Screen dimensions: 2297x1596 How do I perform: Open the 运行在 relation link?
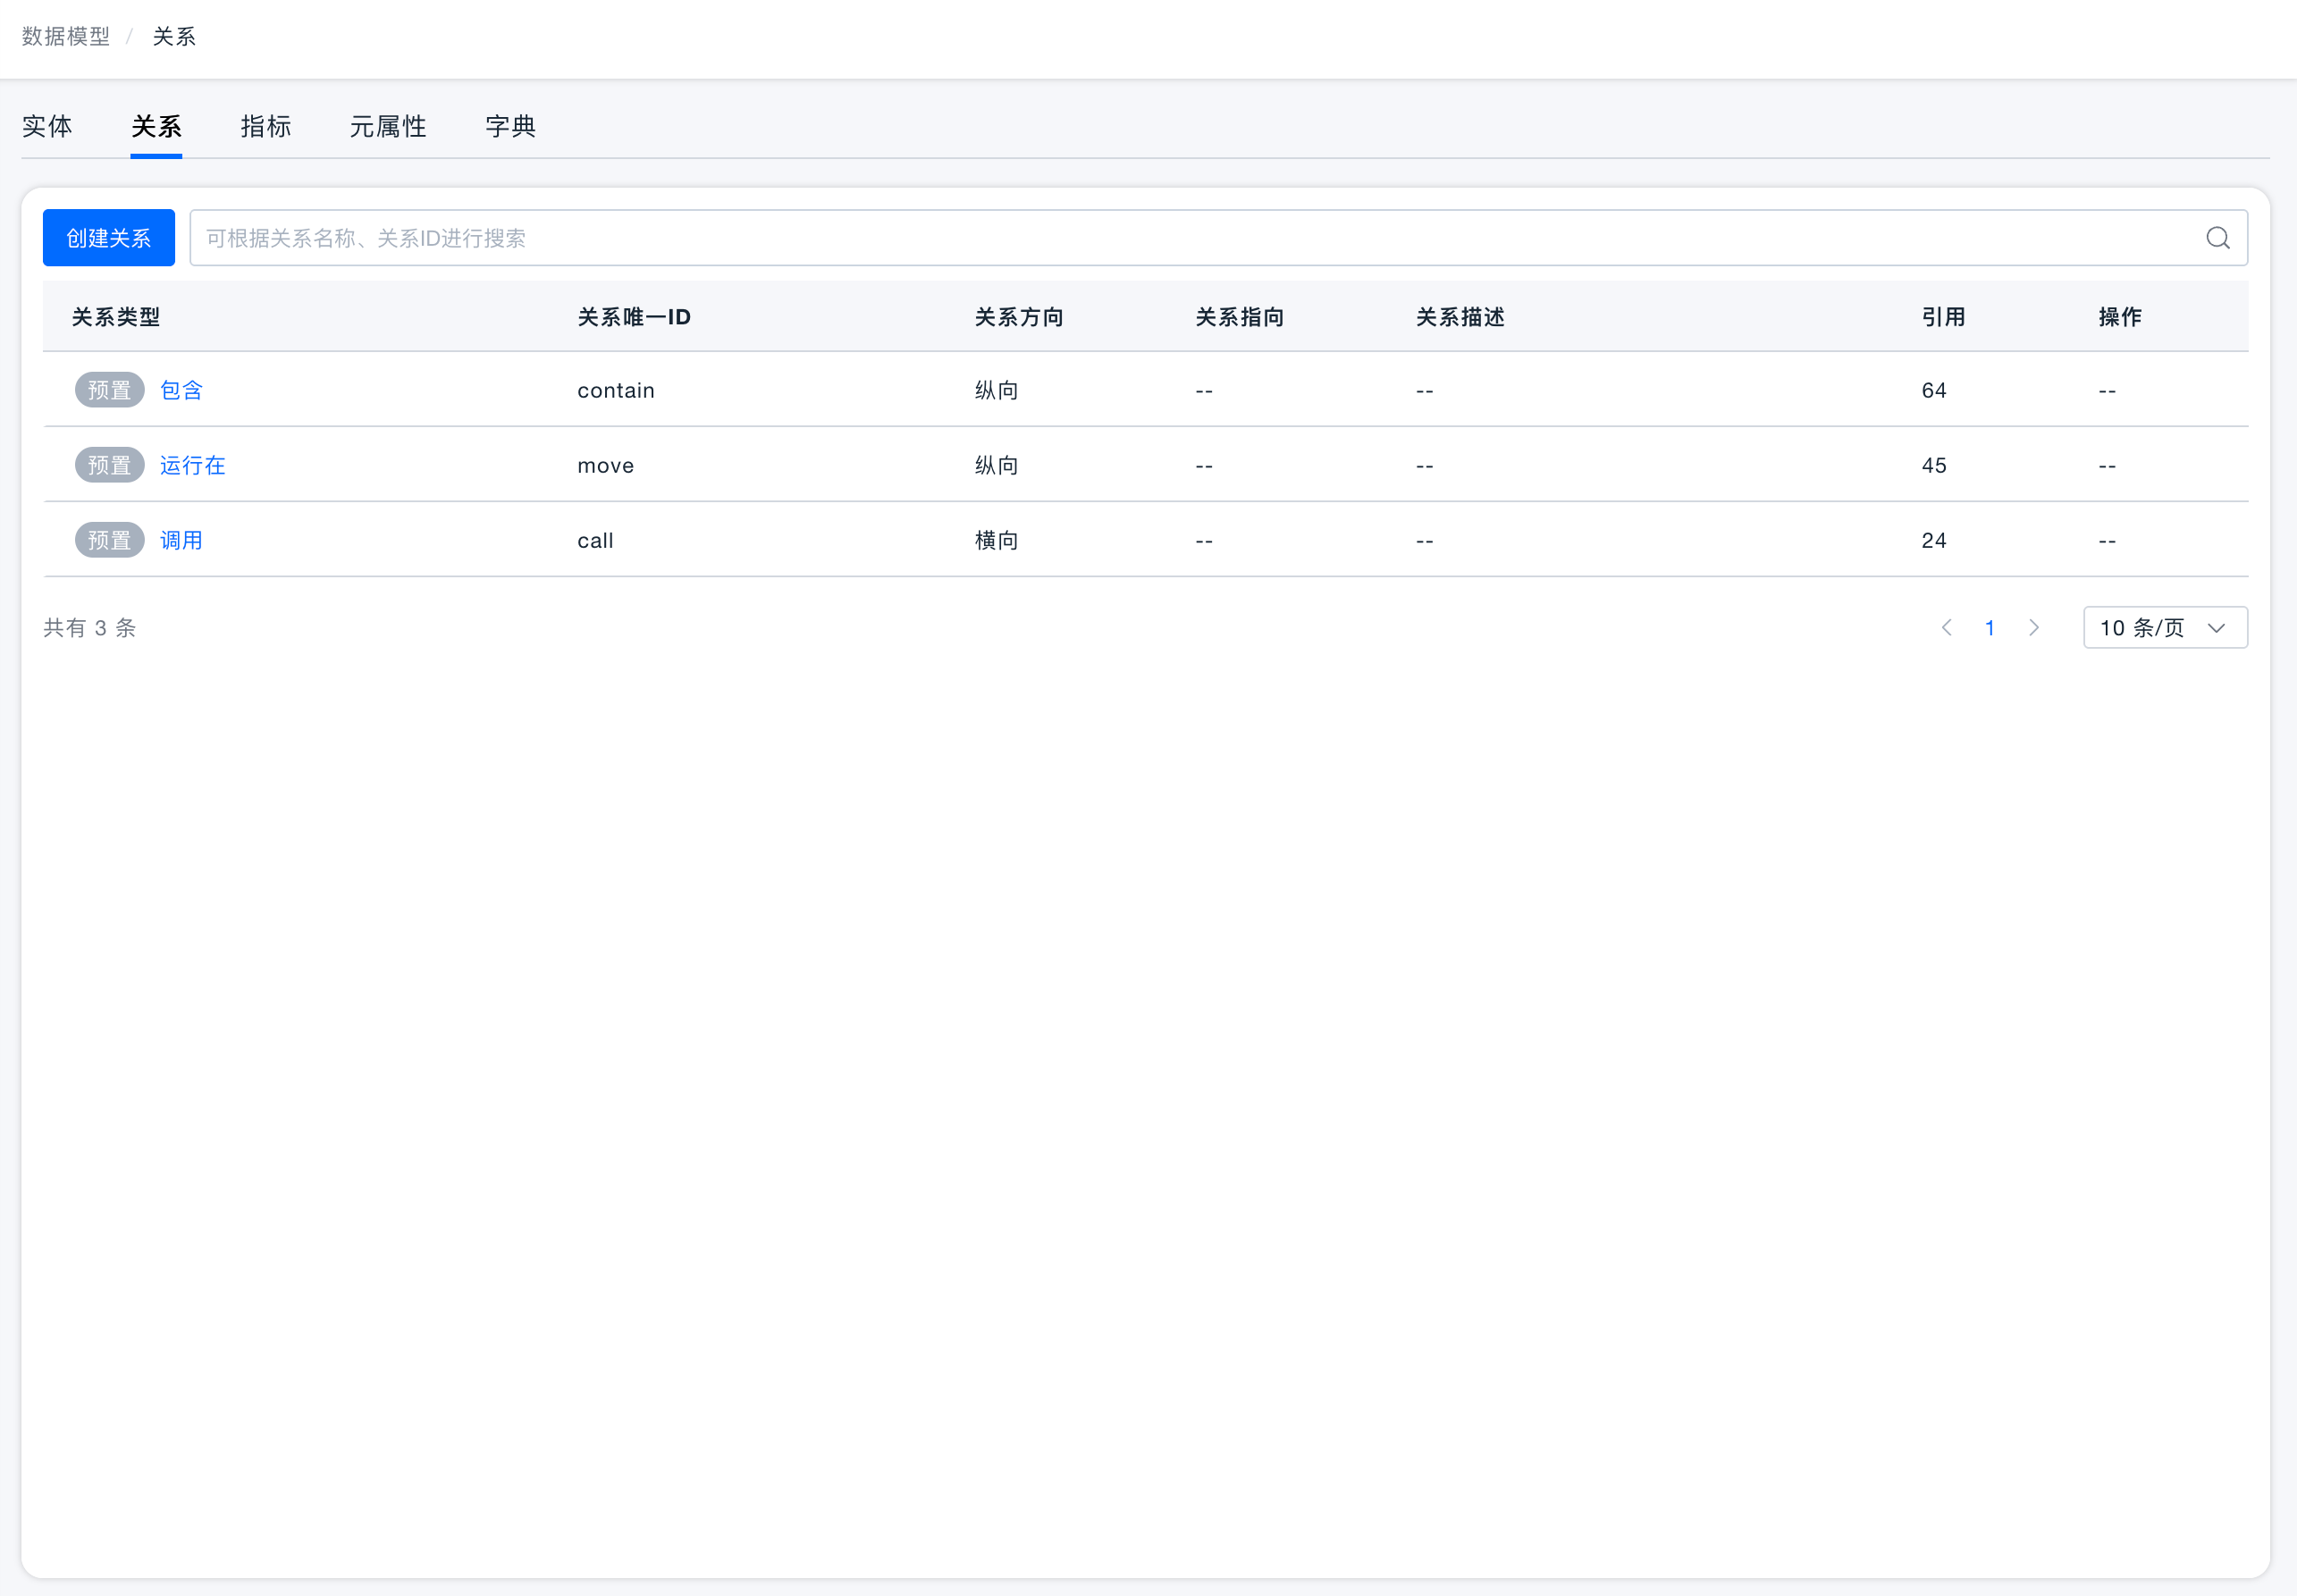click(192, 465)
